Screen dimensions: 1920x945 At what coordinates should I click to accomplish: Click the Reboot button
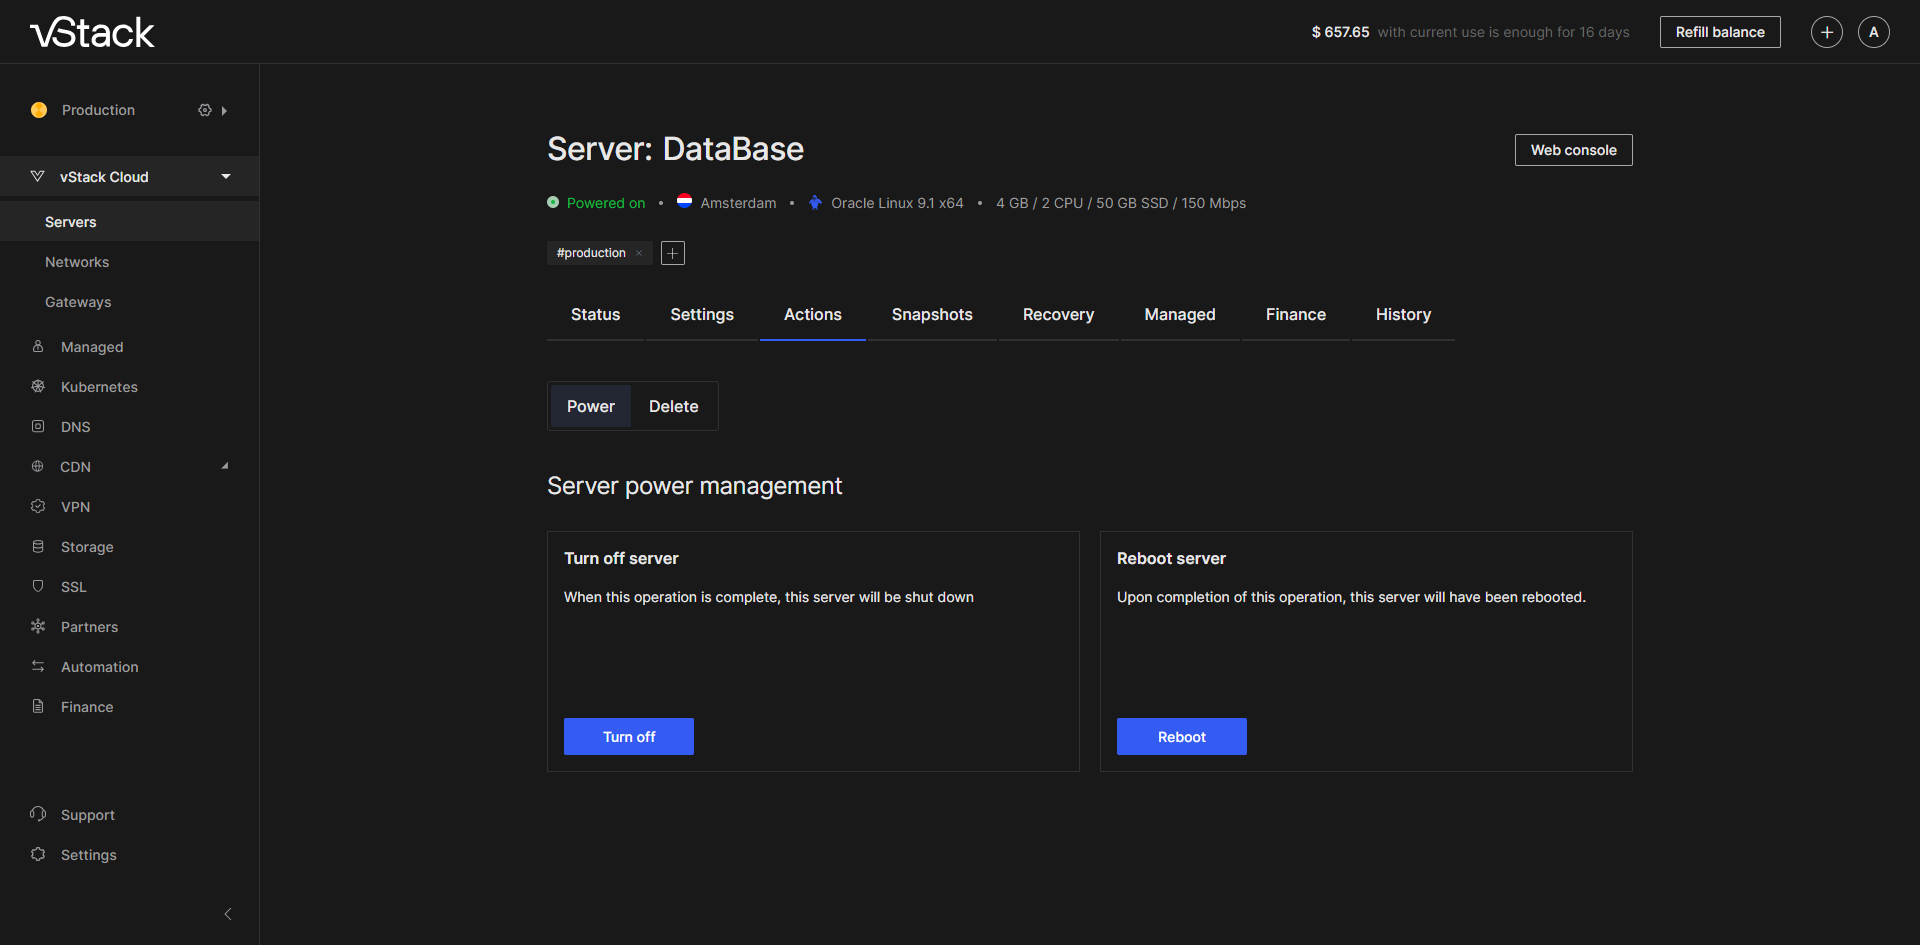[1182, 736]
